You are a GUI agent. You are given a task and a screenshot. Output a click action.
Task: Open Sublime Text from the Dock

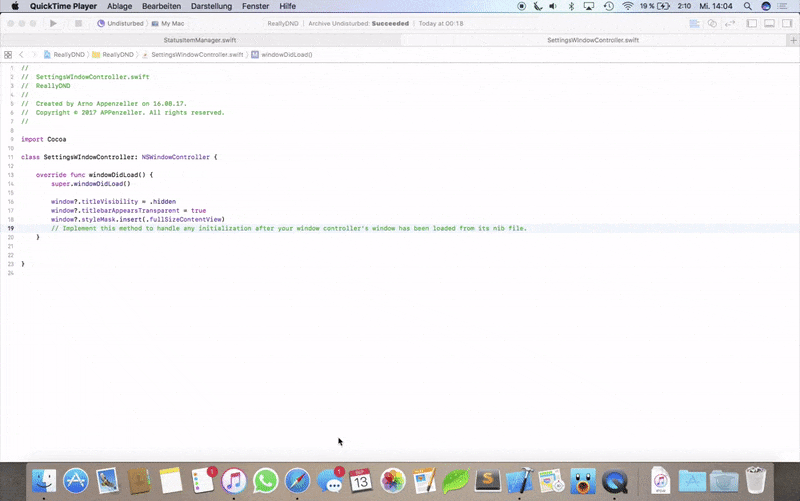pos(487,482)
